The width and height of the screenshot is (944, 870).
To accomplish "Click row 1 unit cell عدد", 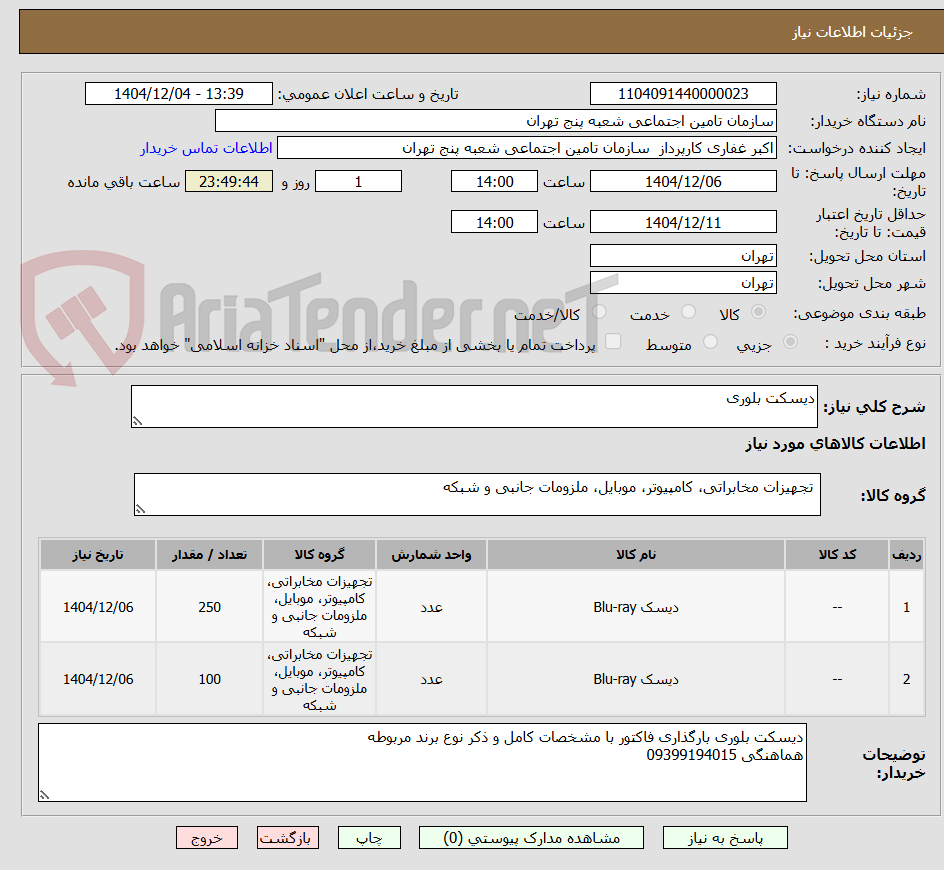I will (431, 607).
